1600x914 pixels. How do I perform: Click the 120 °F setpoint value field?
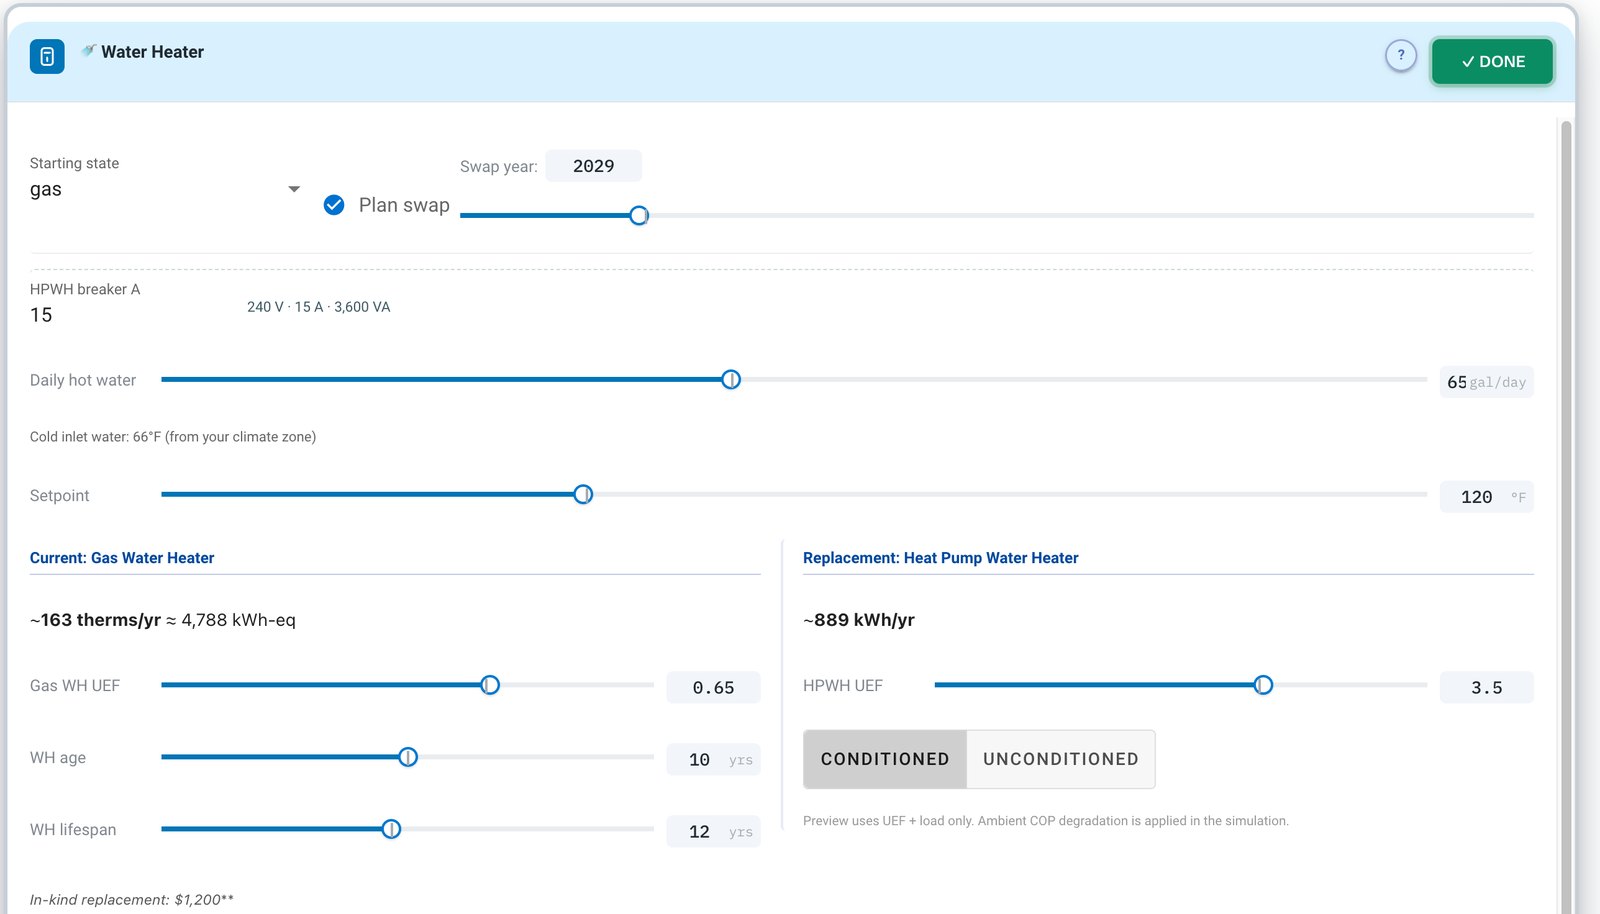click(1486, 497)
